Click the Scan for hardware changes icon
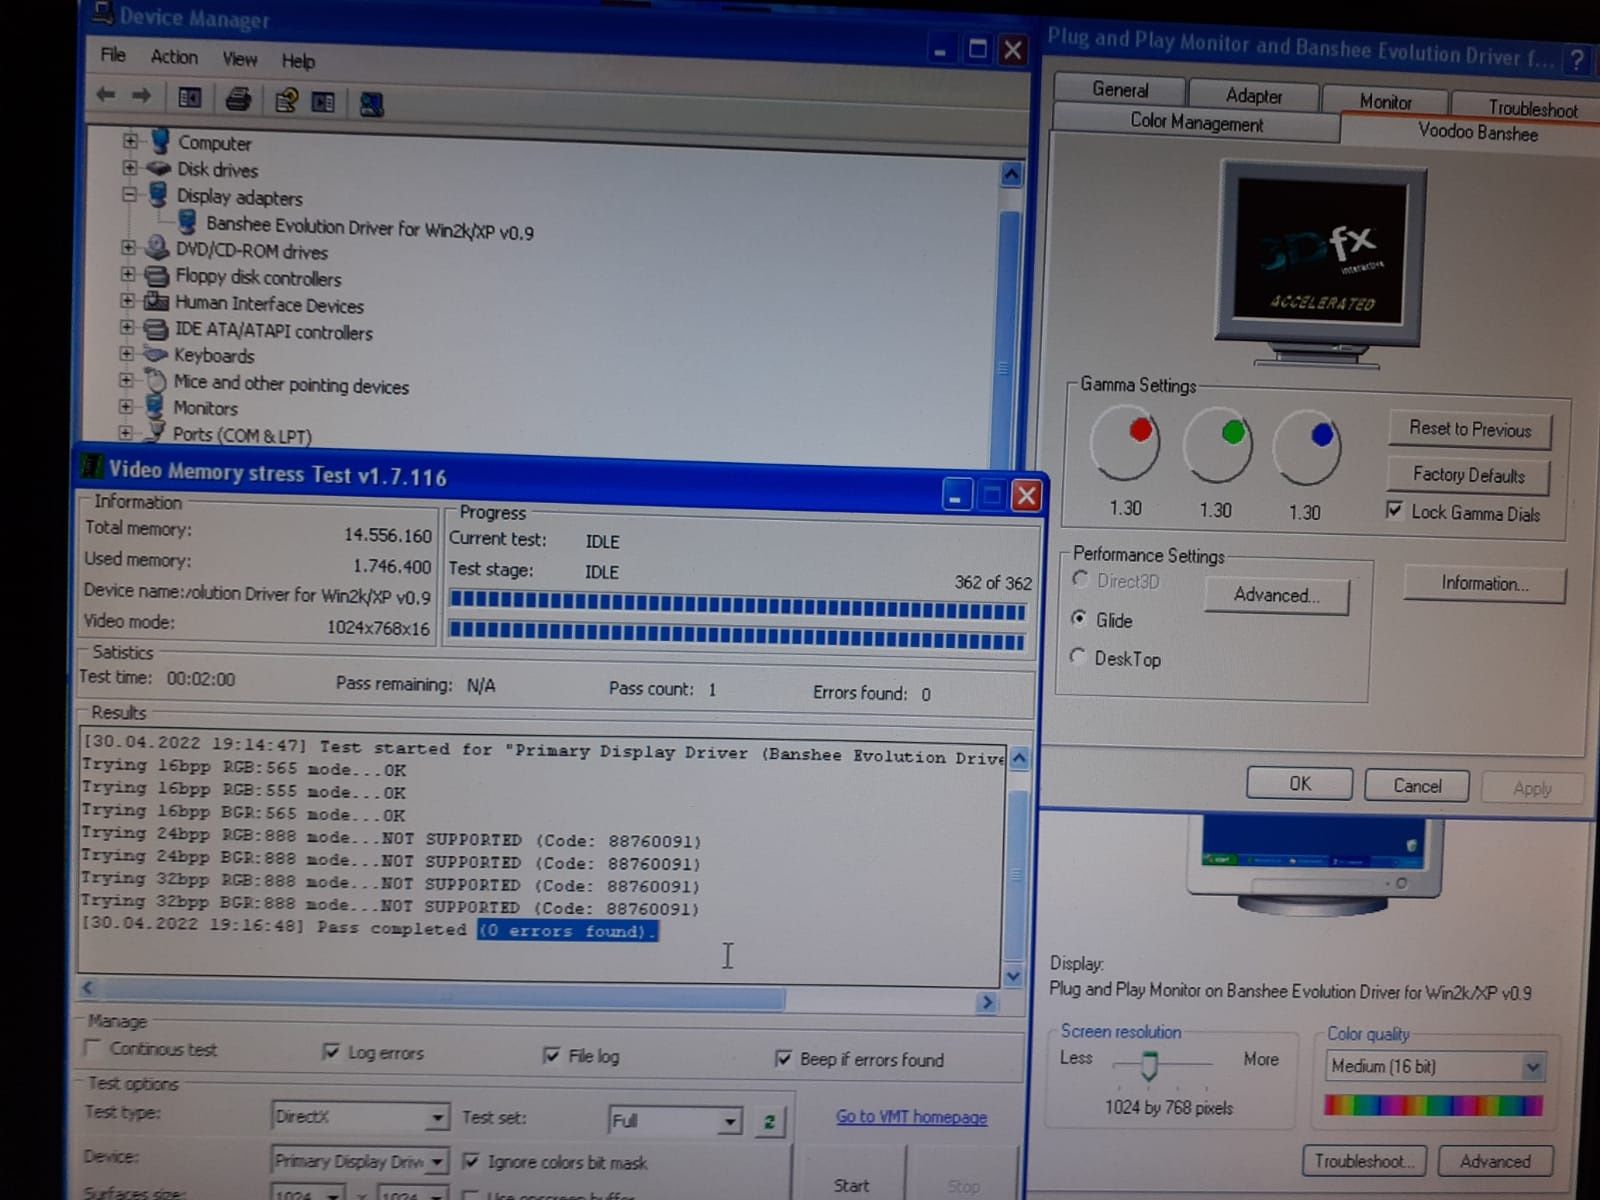Screen dimensions: 1600x1200 click(372, 103)
